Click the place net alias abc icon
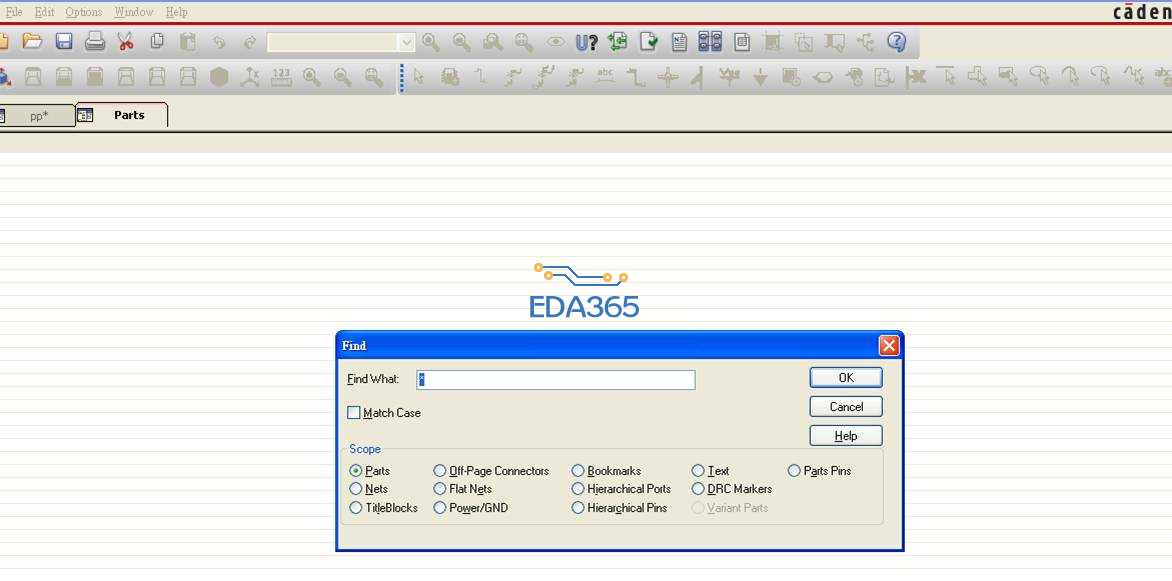The image size is (1172, 581). point(605,76)
